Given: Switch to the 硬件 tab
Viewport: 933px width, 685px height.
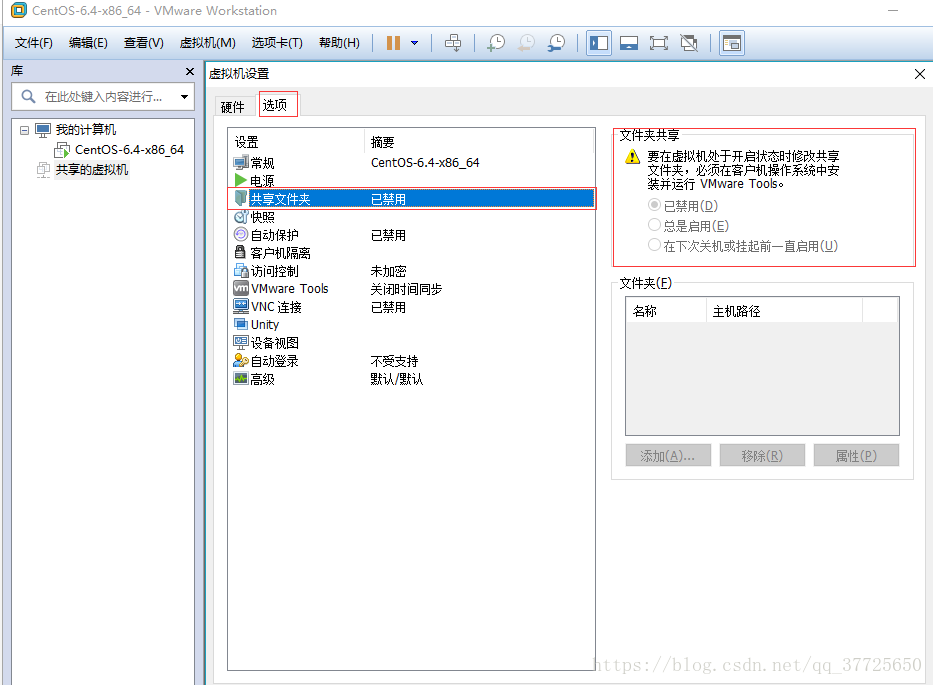Looking at the screenshot, I should tap(232, 107).
